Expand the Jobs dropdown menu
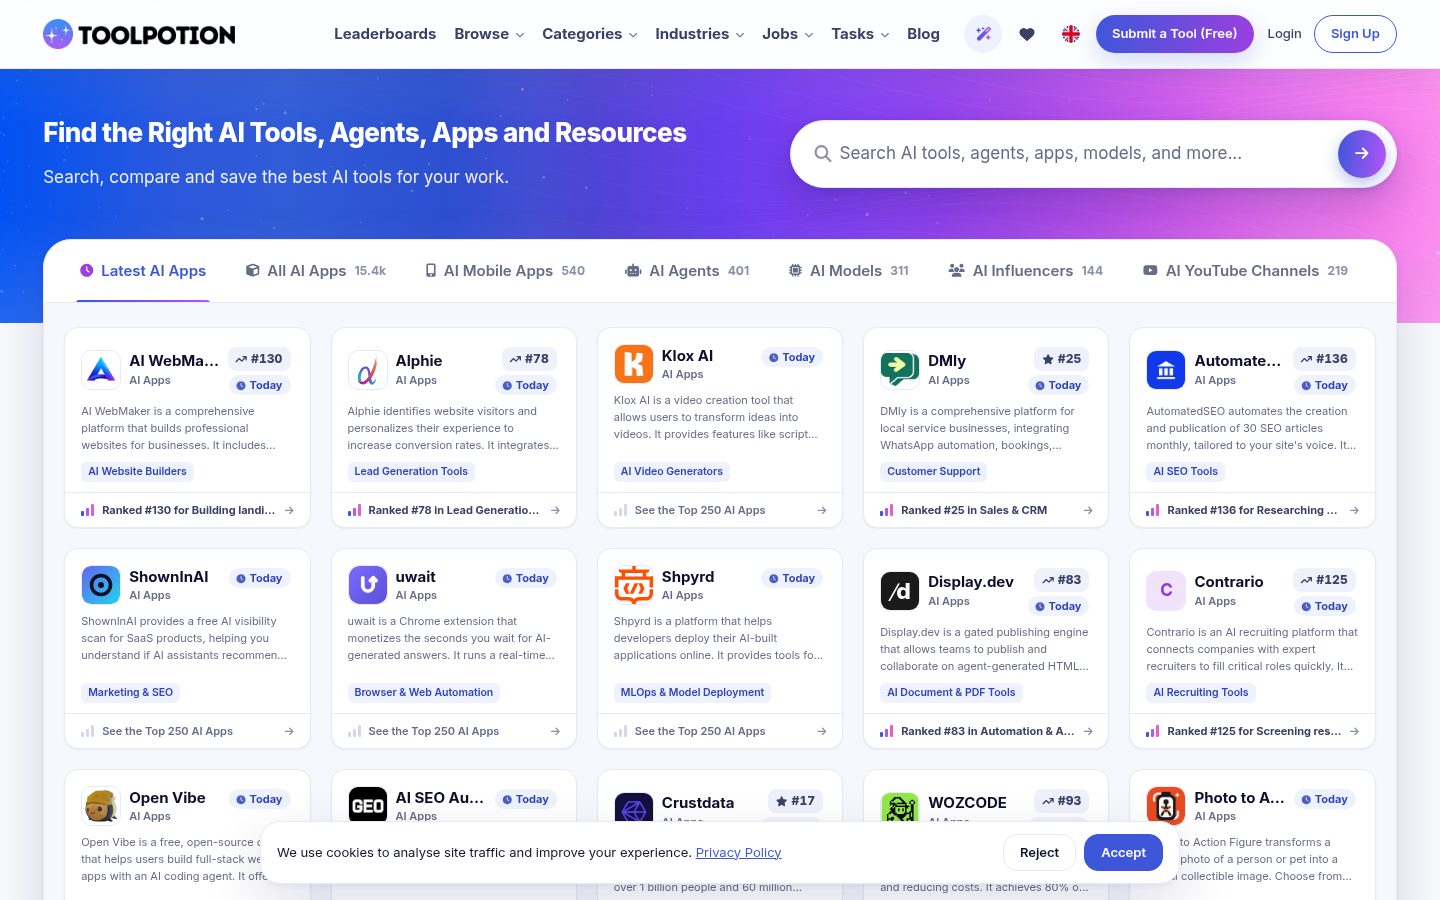Image resolution: width=1440 pixels, height=900 pixels. [787, 34]
